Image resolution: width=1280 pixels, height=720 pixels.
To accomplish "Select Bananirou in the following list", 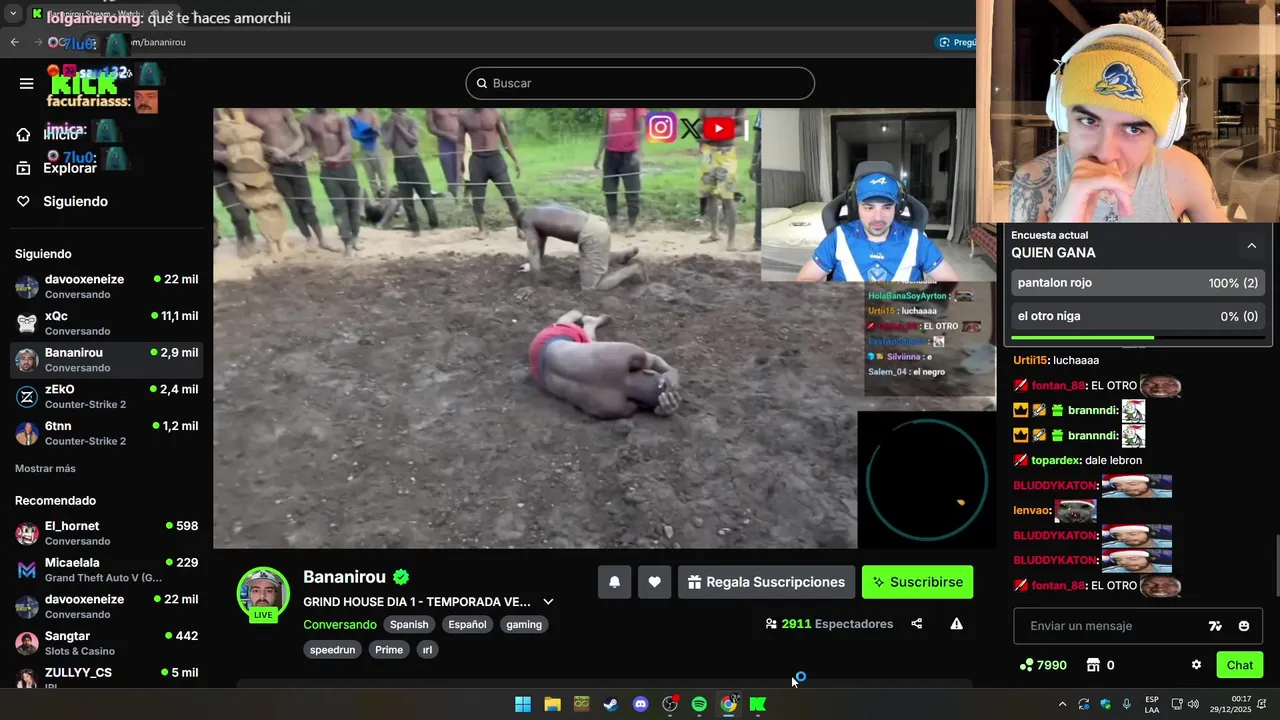I will [106, 360].
